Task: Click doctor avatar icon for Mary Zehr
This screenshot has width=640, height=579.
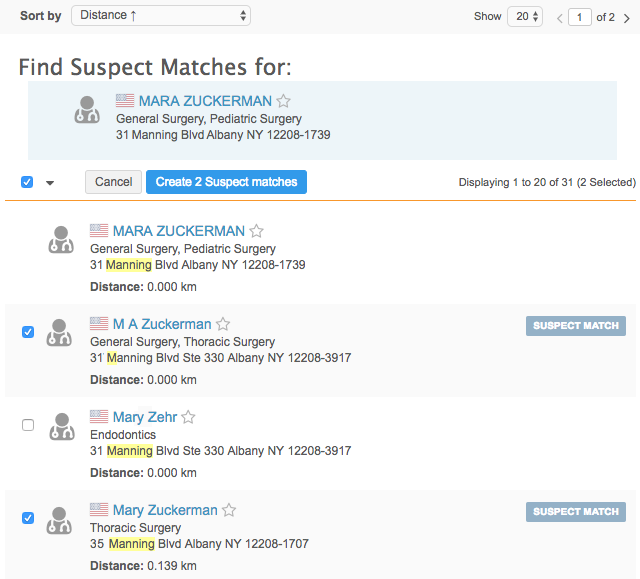Action: coord(60,426)
